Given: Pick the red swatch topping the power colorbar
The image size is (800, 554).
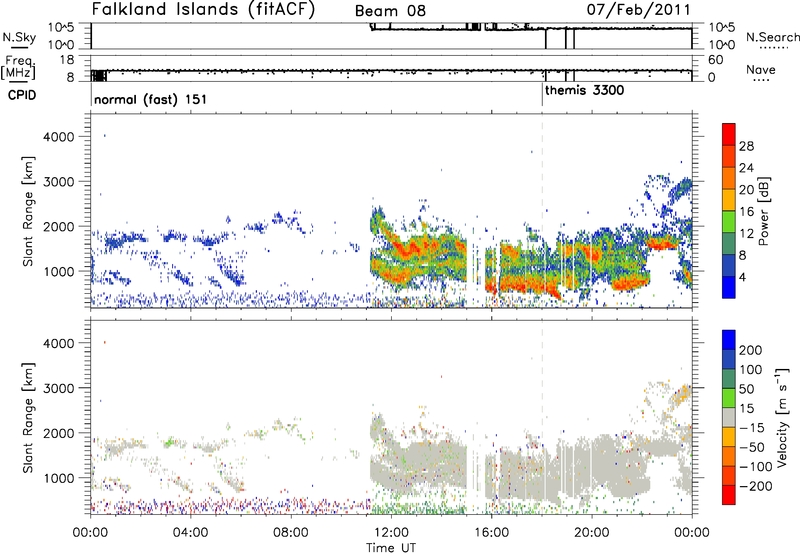Looking at the screenshot, I should click(x=729, y=134).
